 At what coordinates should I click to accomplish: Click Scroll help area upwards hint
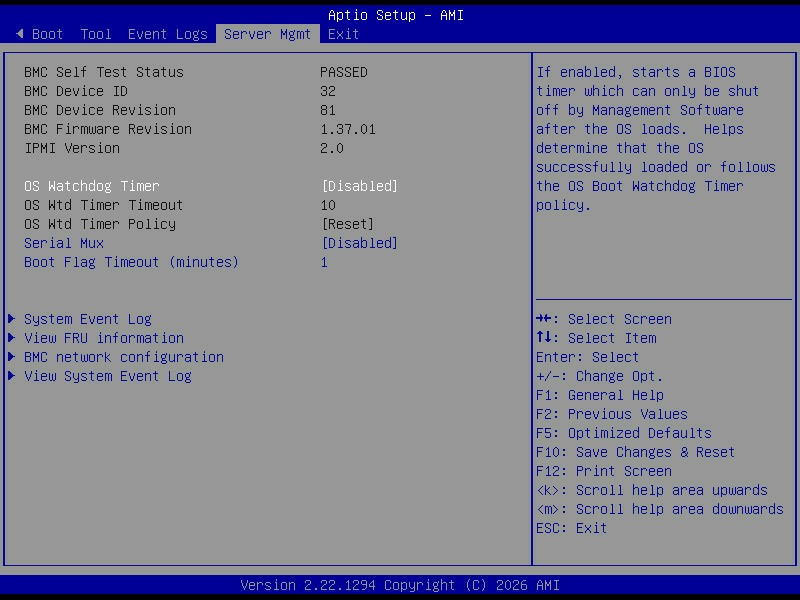[652, 490]
